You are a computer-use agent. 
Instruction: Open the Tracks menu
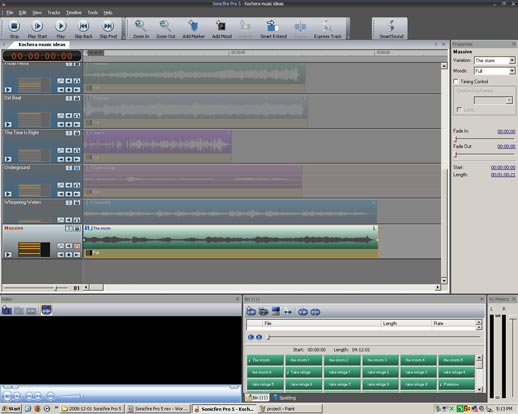click(54, 13)
